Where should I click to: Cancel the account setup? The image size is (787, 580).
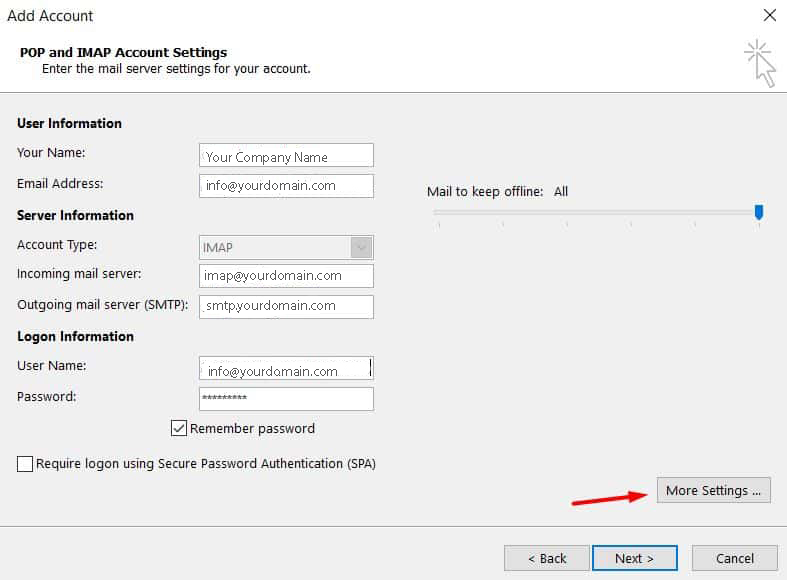tap(734, 558)
